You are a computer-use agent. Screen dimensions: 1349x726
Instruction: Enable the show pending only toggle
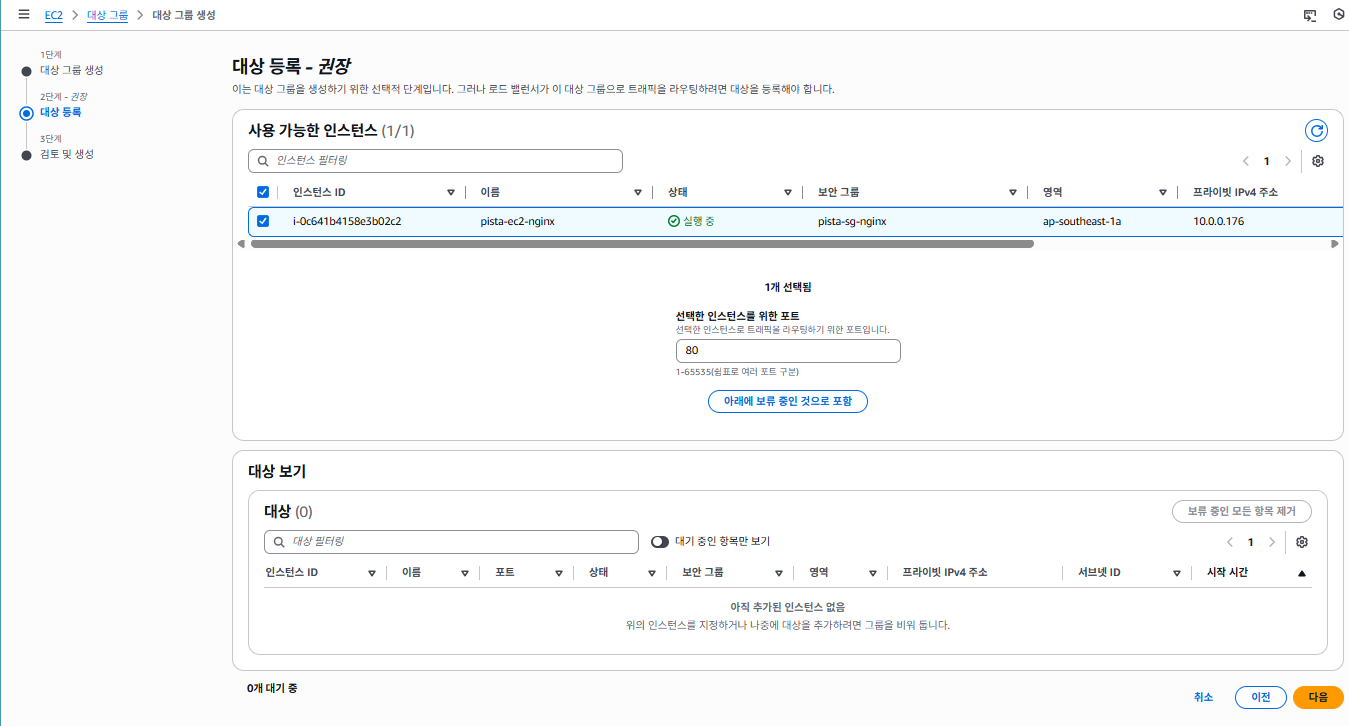[660, 541]
